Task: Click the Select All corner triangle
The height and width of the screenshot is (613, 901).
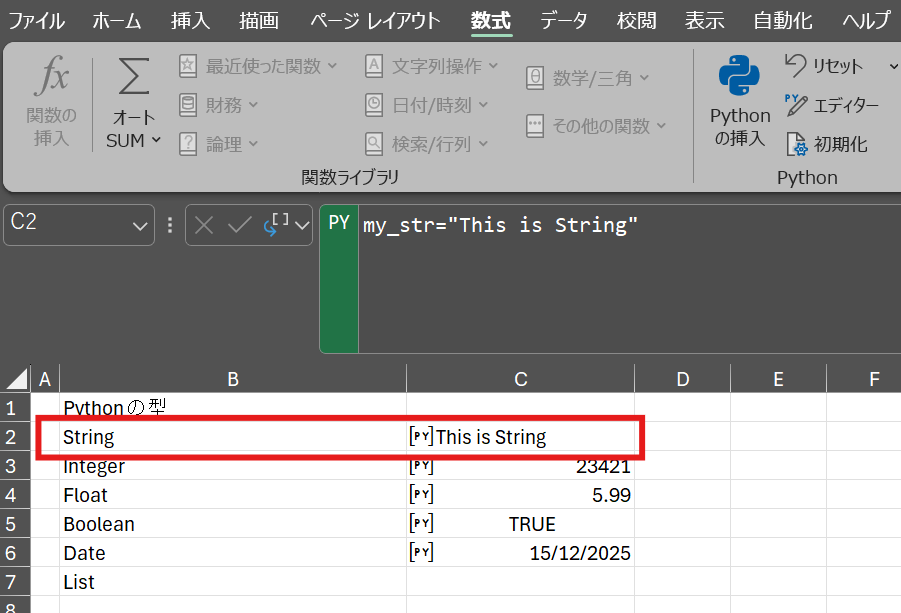Action: [16, 379]
